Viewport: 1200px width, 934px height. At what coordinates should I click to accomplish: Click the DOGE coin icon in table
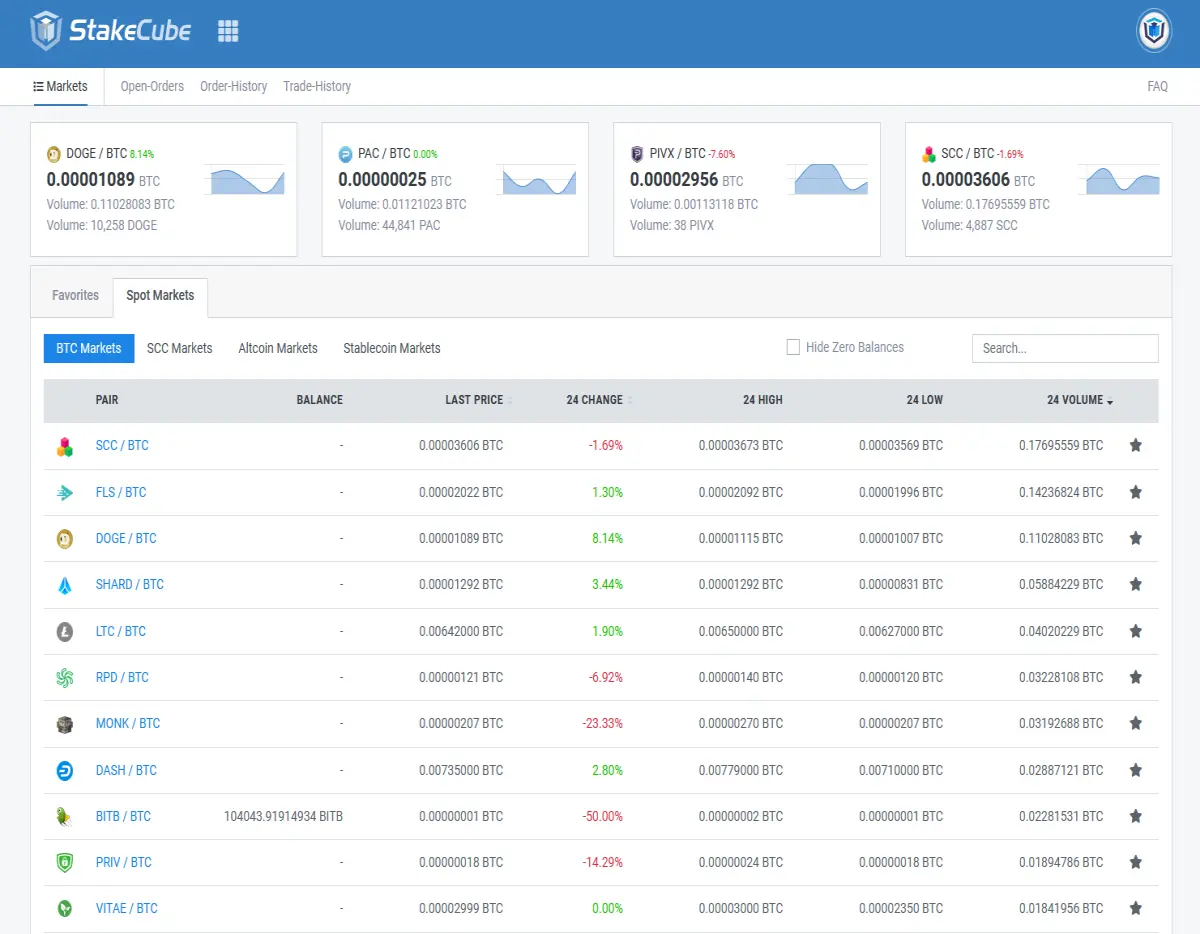(x=65, y=539)
